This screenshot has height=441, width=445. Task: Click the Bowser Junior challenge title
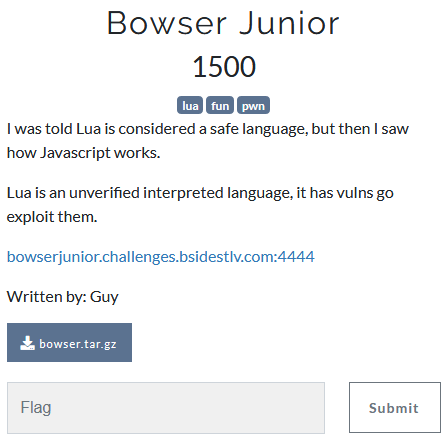[x=223, y=23]
